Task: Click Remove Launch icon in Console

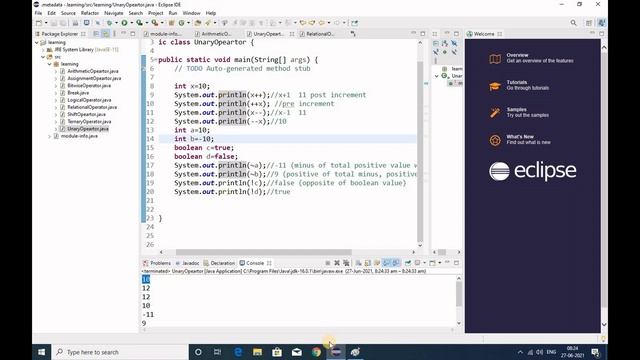Action: (x=337, y=263)
